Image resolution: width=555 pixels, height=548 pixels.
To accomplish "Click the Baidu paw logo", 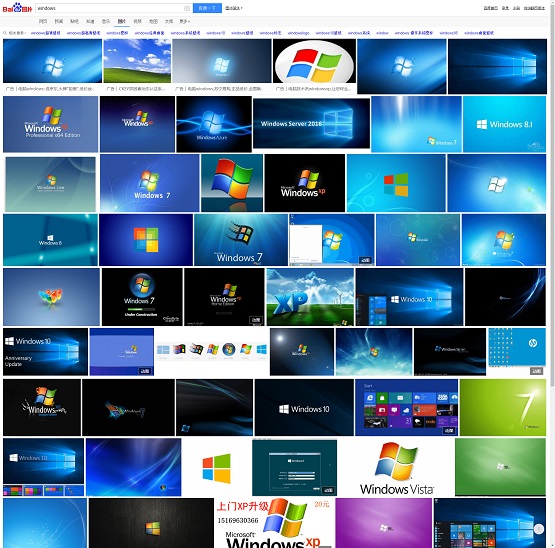I will (x=17, y=7).
